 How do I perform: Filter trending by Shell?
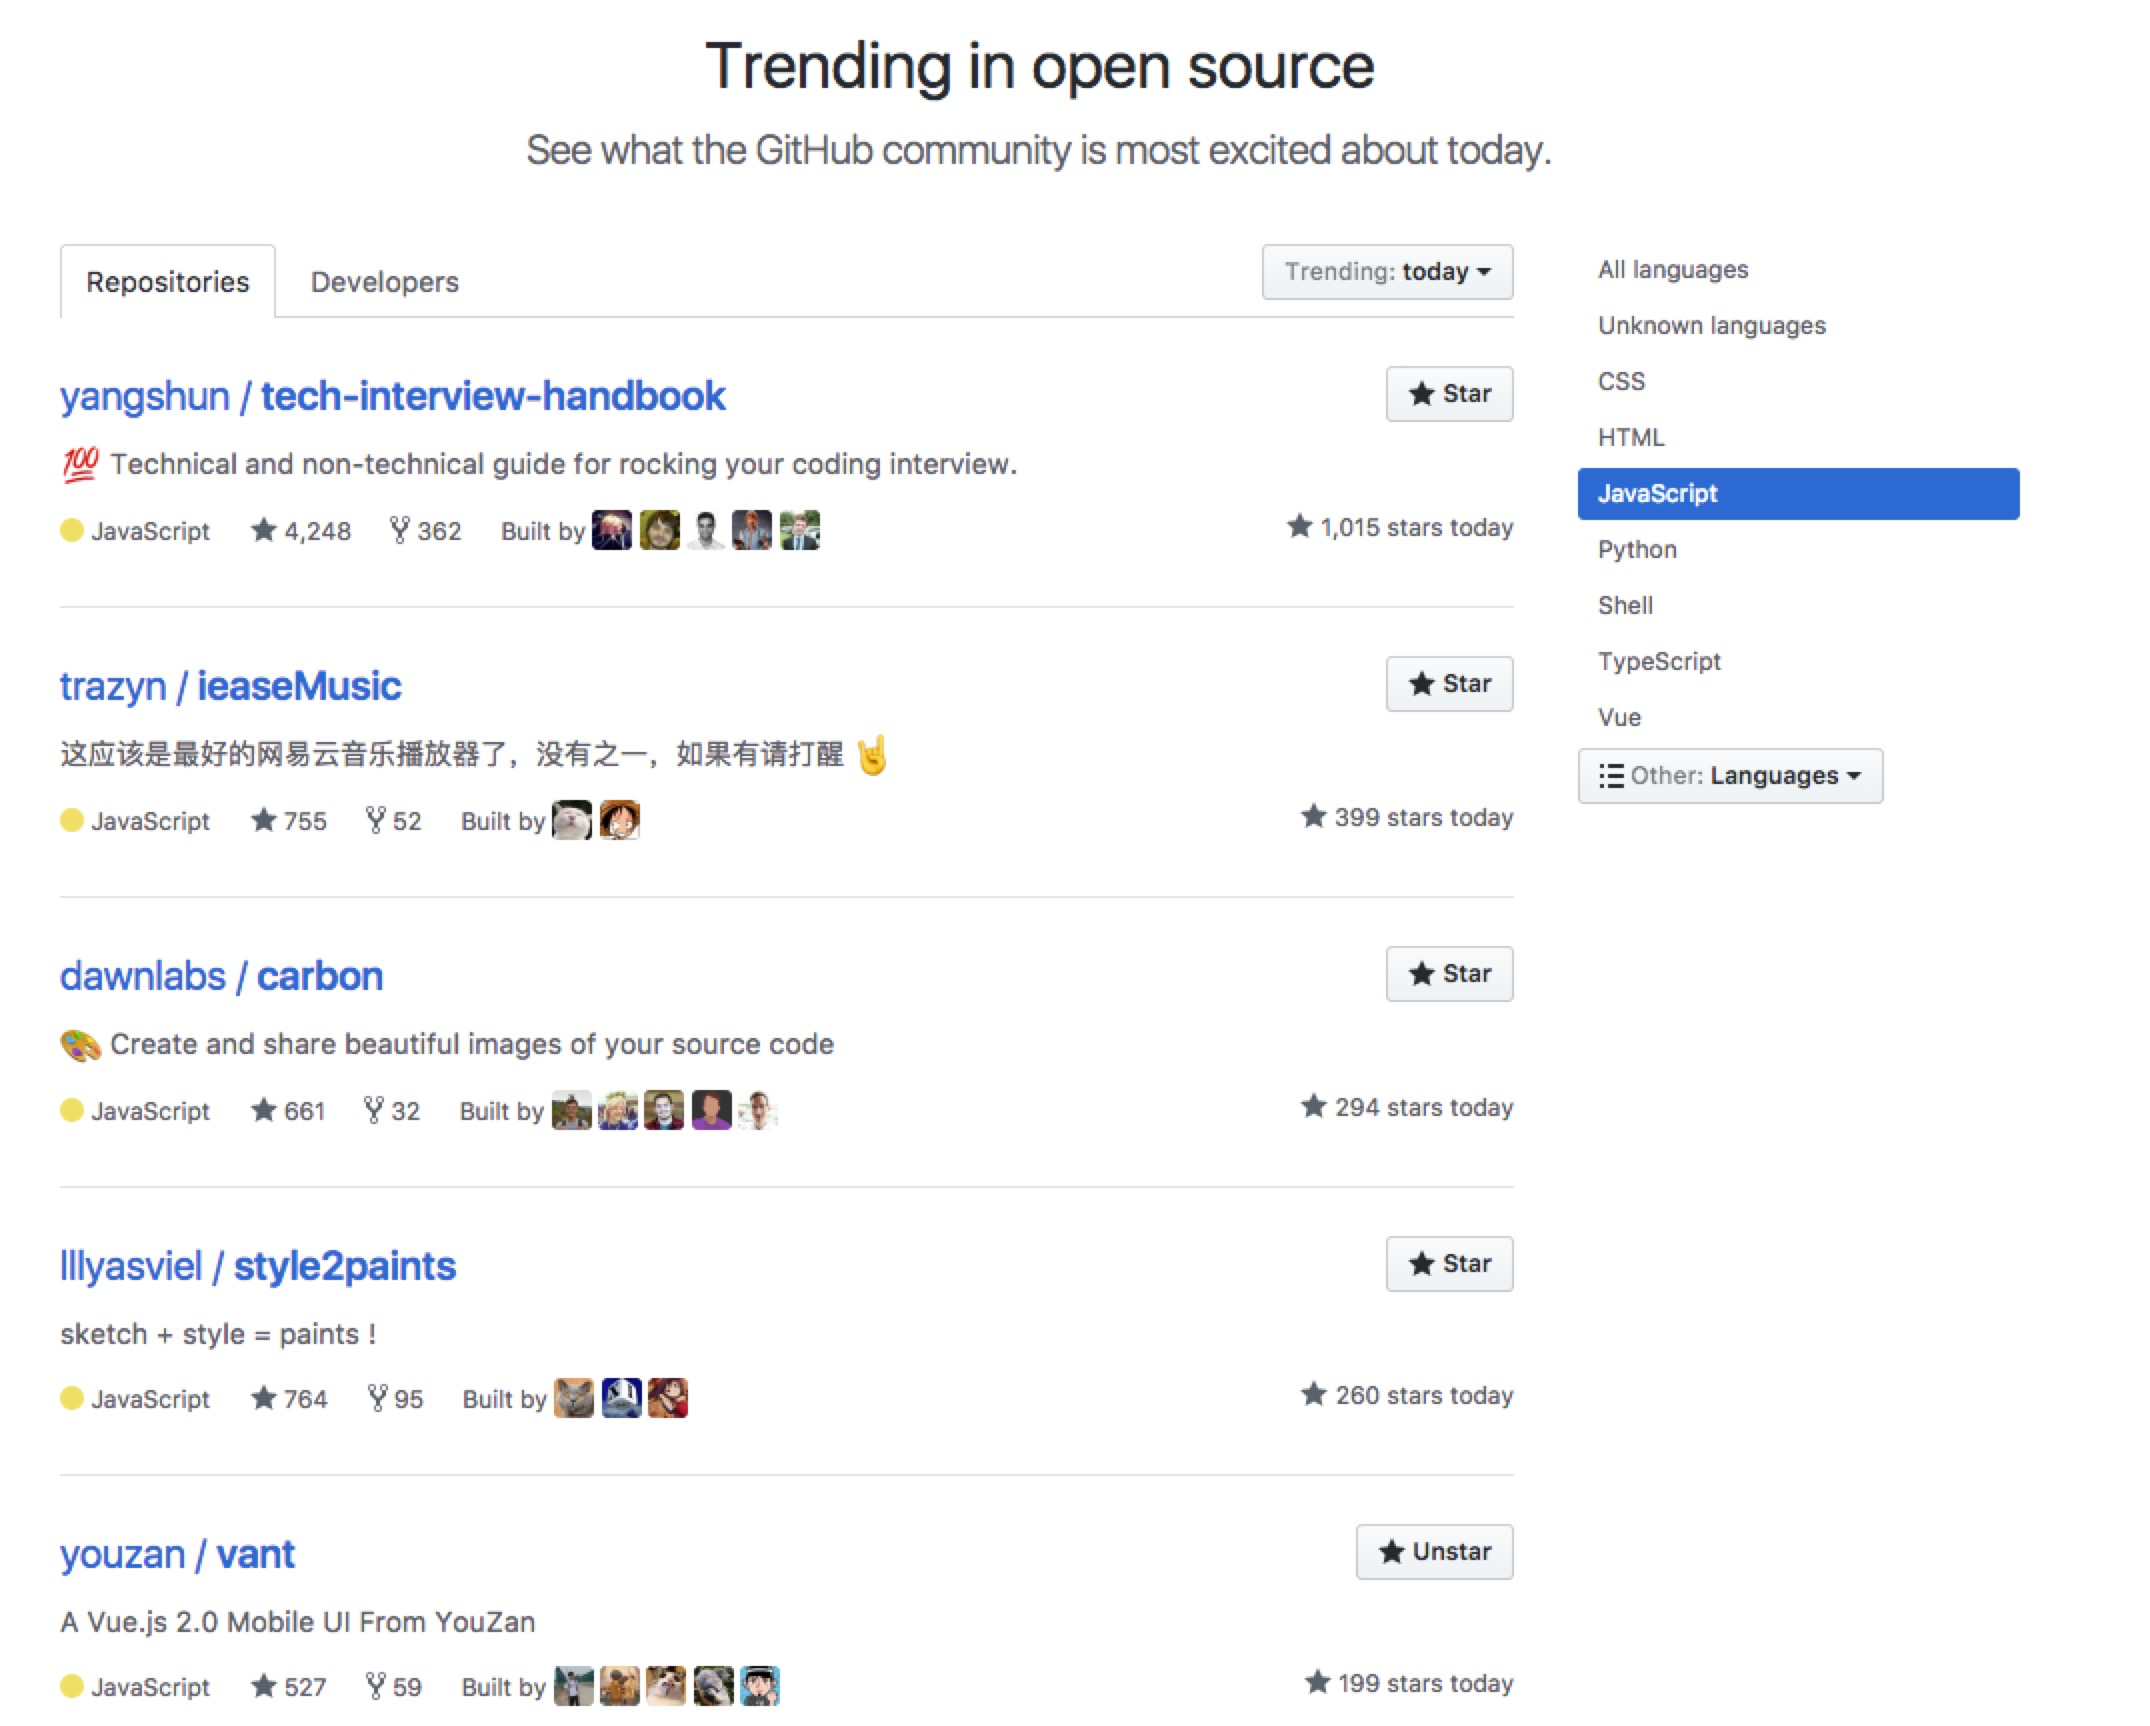[x=1625, y=606]
